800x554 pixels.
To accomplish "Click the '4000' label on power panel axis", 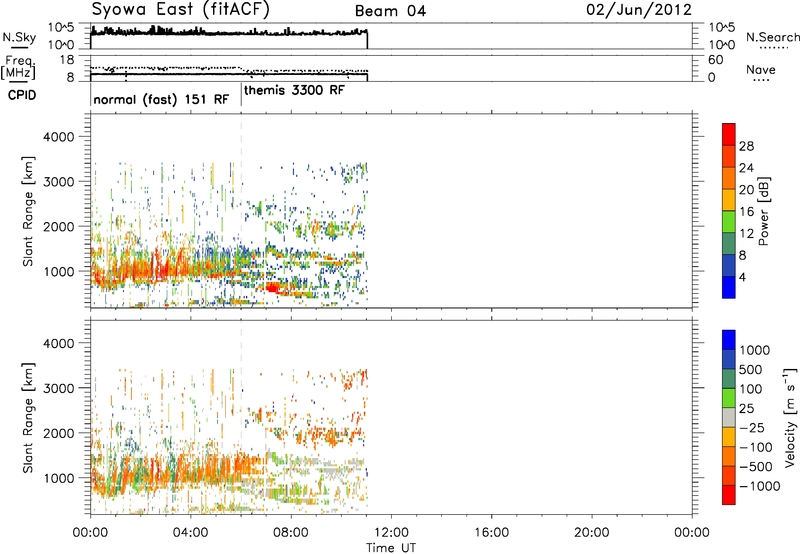I will pos(58,137).
